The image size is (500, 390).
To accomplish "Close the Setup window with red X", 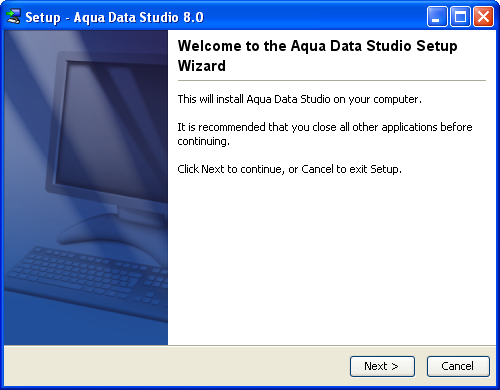I will 483,16.
